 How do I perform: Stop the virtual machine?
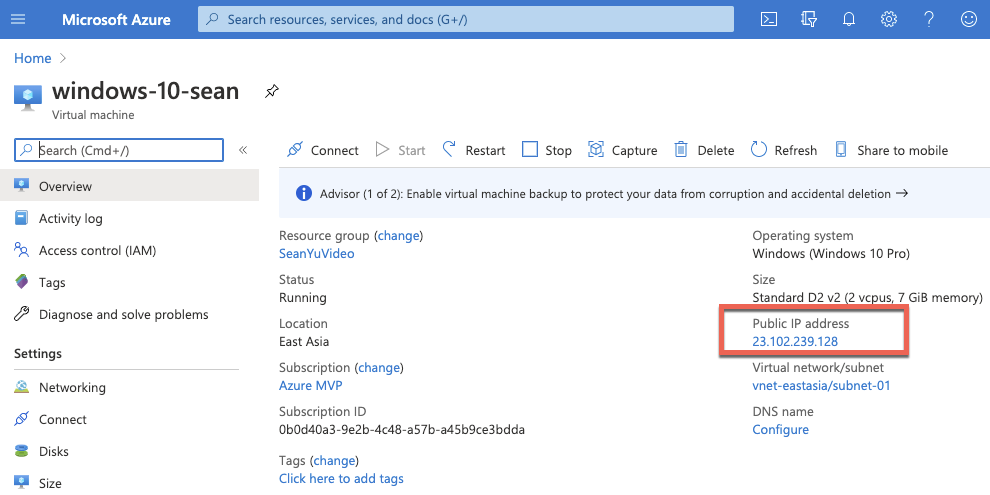coord(547,150)
